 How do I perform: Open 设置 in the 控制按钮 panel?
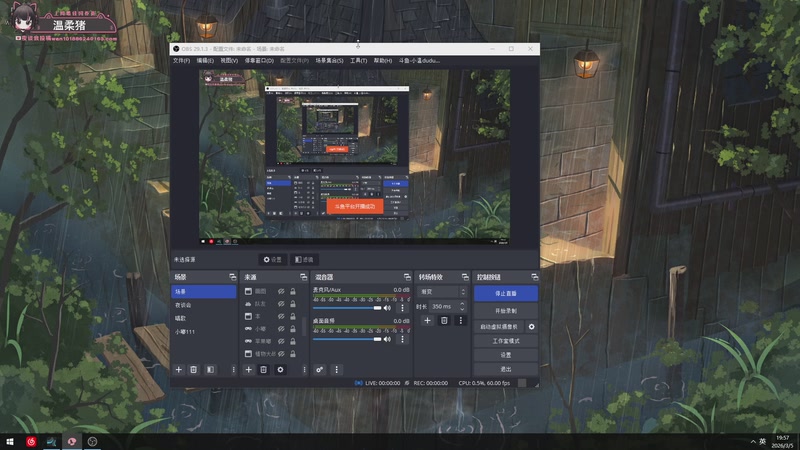pos(506,355)
